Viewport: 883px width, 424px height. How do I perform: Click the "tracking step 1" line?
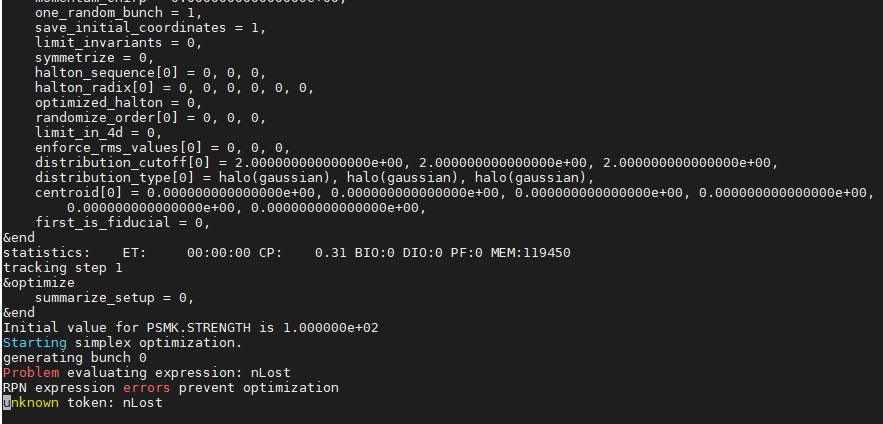(x=63, y=267)
